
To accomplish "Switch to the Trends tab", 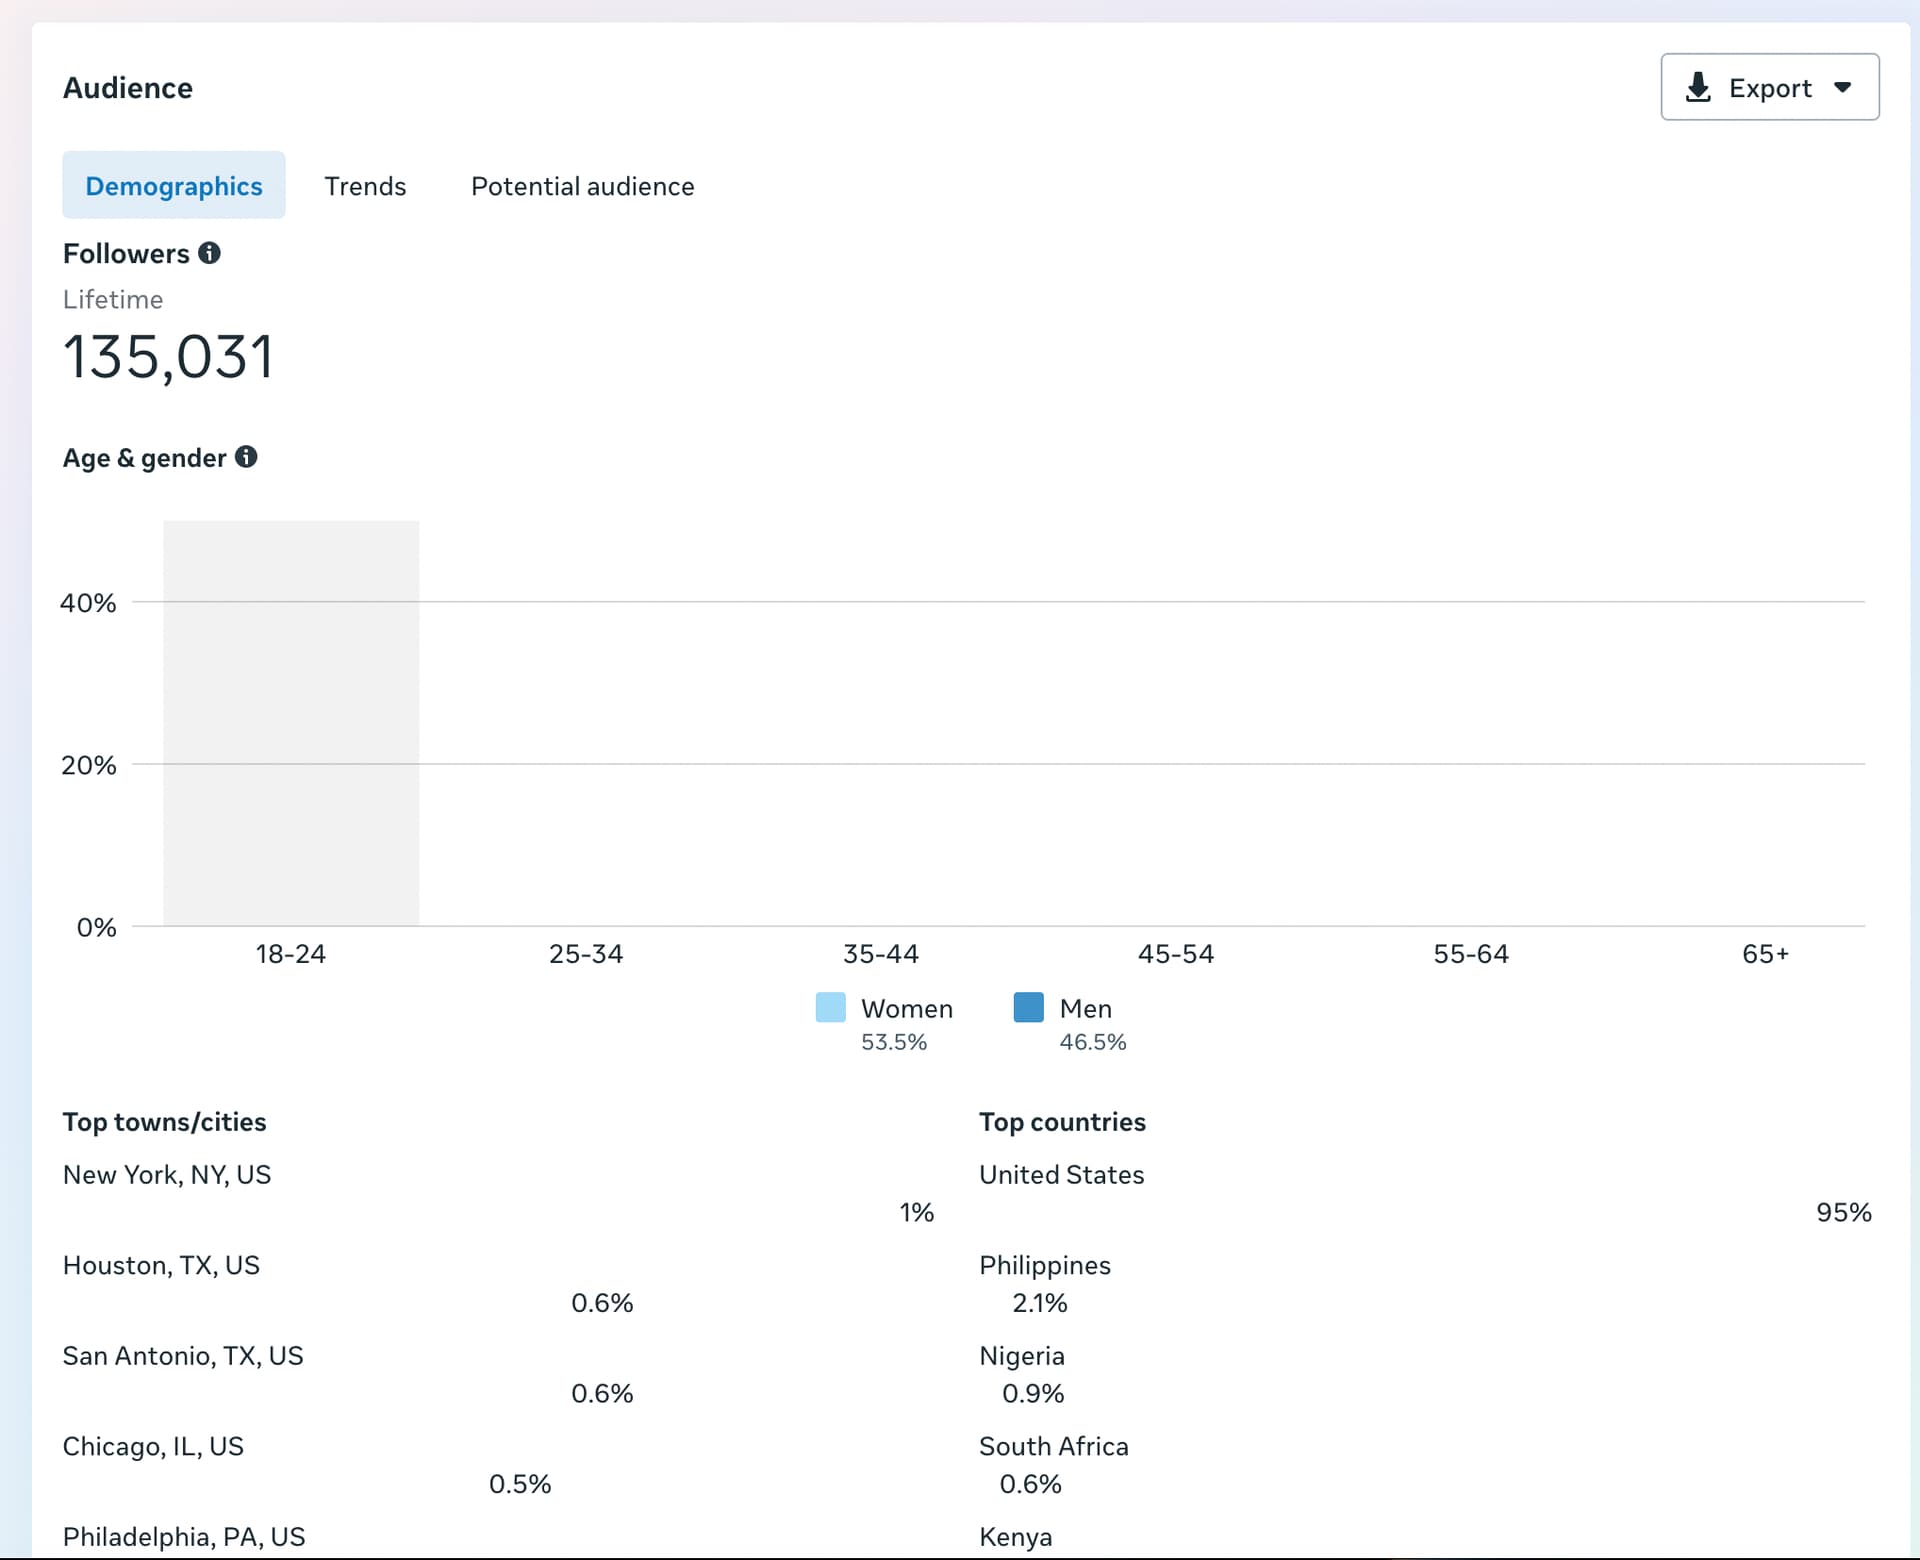I will tap(365, 186).
